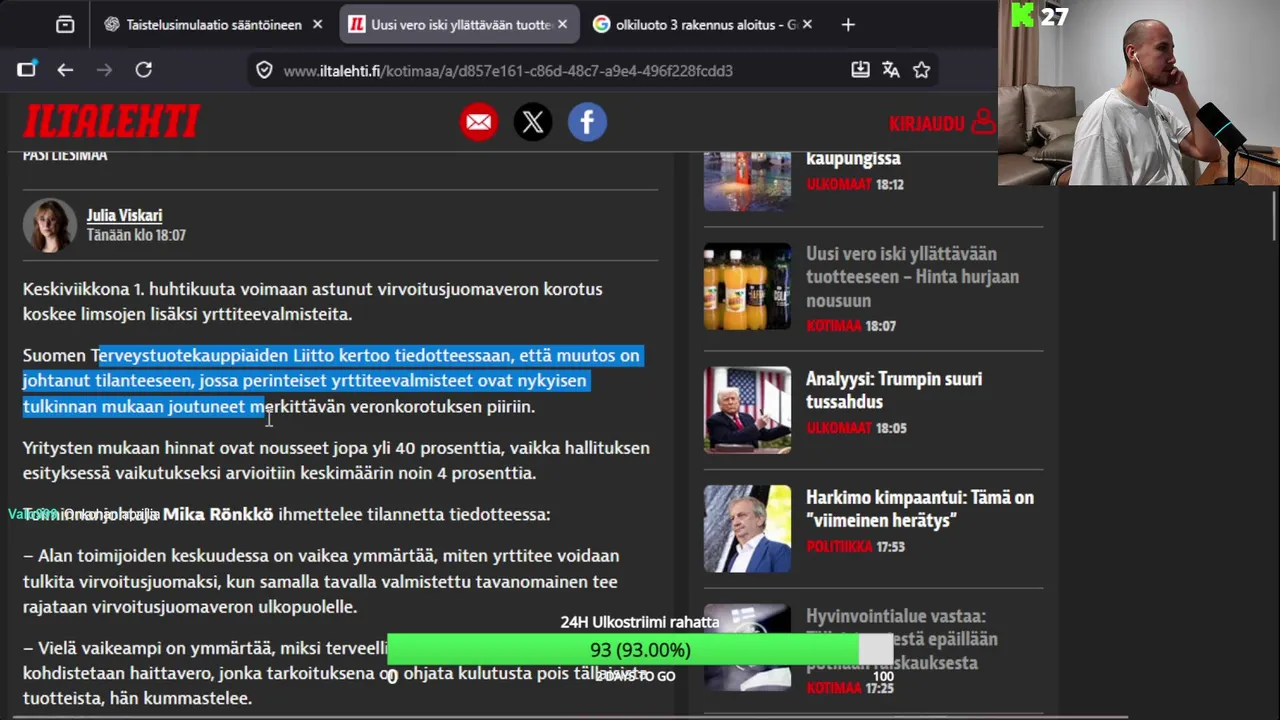
Task: Click the Trump article thumbnail
Action: [747, 410]
